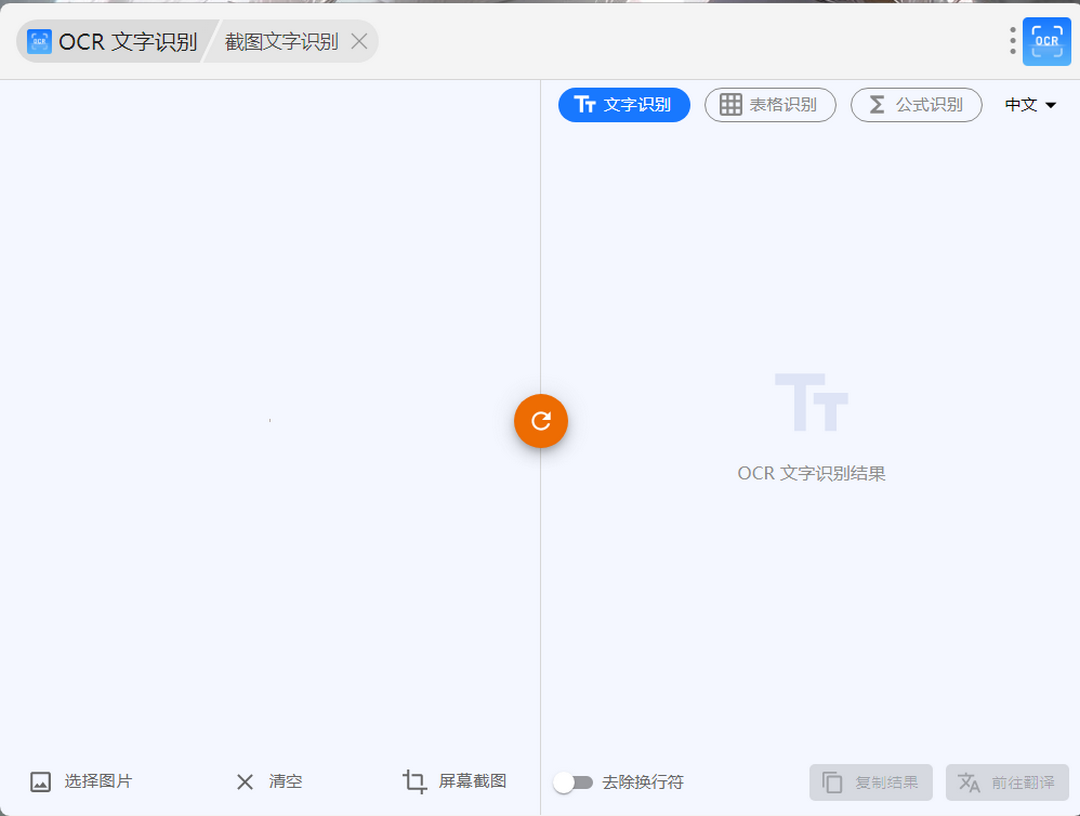Click the copy icon on 复制结果
The height and width of the screenshot is (816, 1080).
[x=832, y=783]
